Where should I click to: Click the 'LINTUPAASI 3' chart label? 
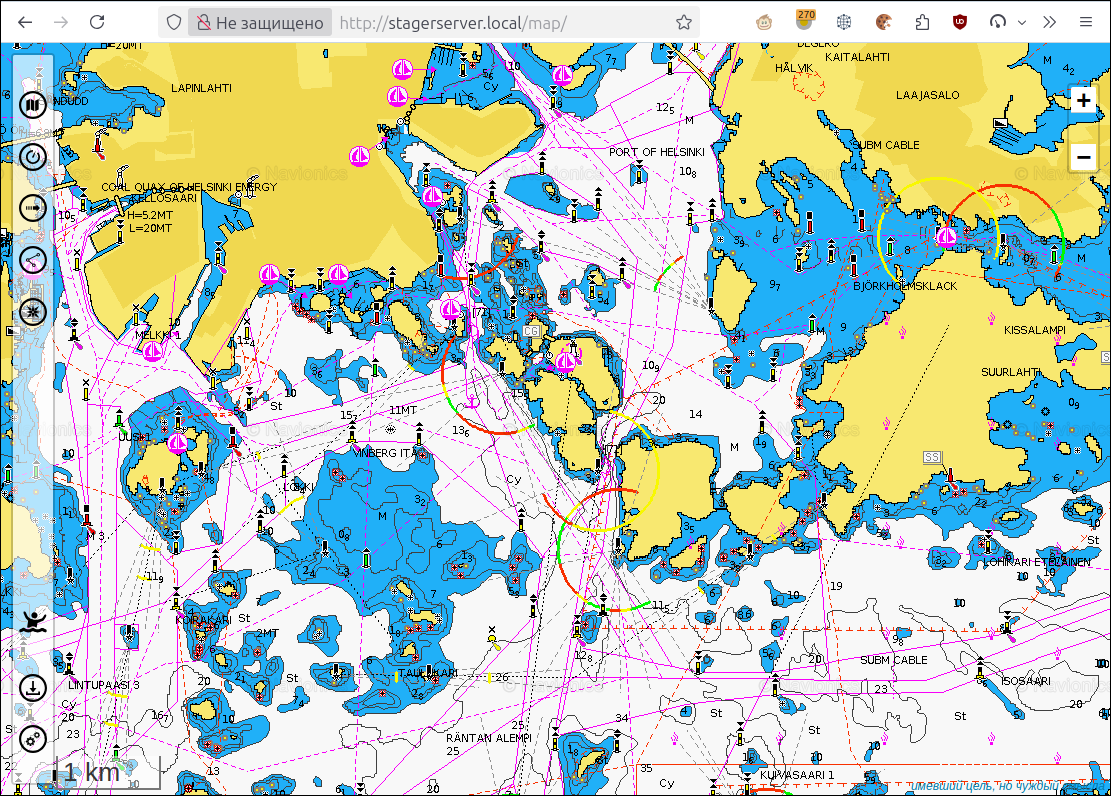coord(103,685)
